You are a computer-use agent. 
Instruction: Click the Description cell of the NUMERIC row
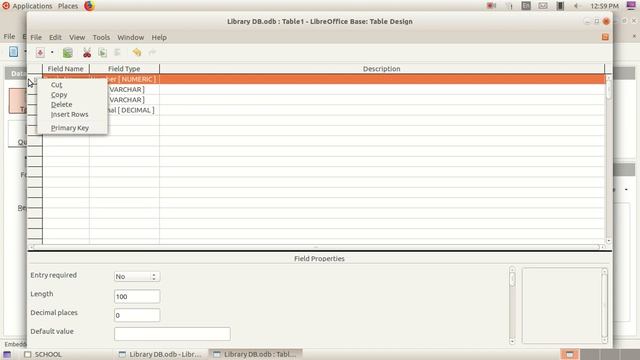pyautogui.click(x=382, y=79)
